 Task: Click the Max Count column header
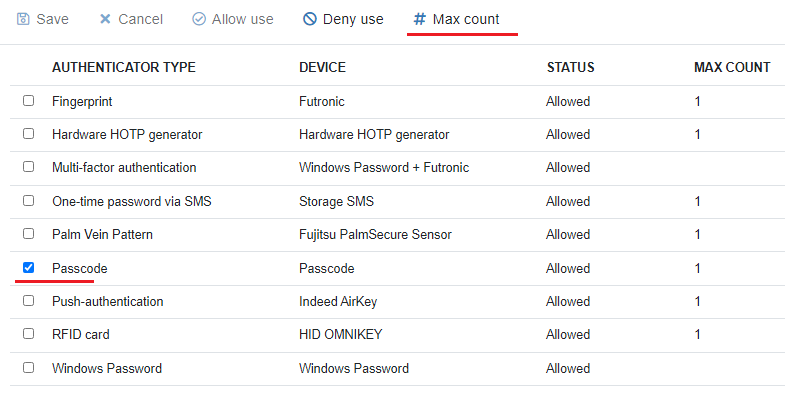(732, 68)
